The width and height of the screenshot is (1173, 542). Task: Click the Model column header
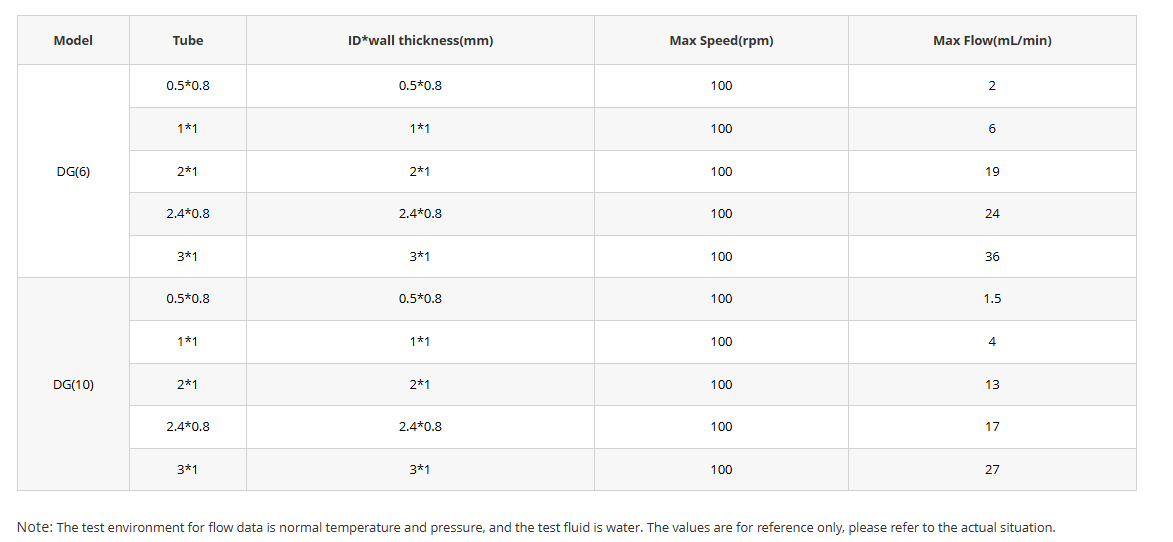pos(73,41)
